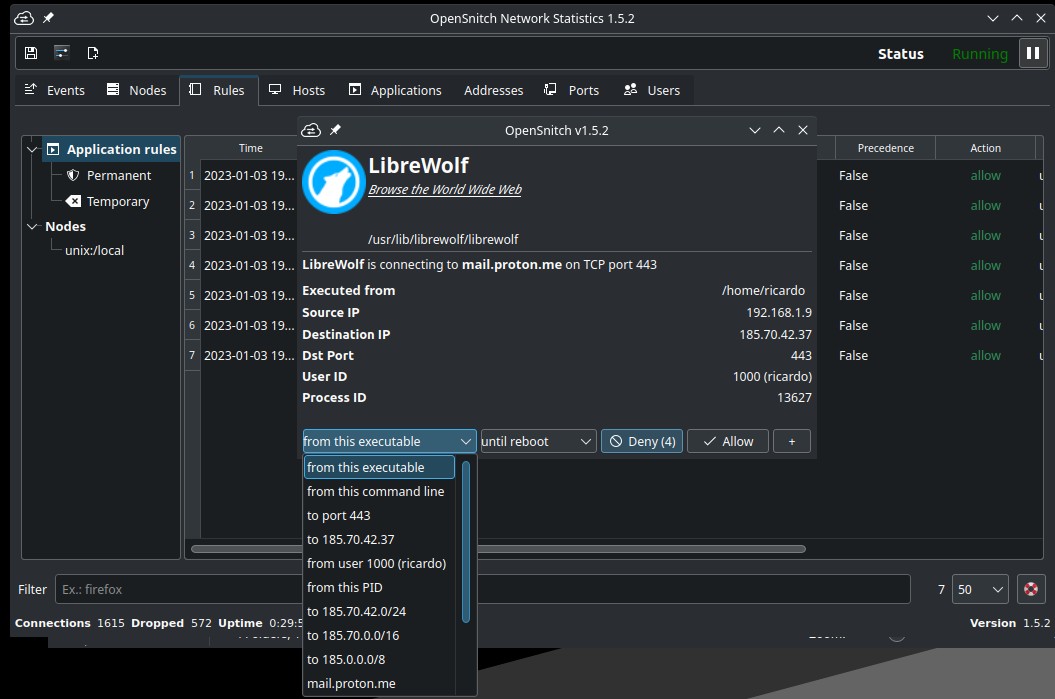This screenshot has height=699, width=1055.
Task: Toggle the pin icon in the OpenSnitch v1.5.2 dialog
Action: pyautogui.click(x=335, y=130)
